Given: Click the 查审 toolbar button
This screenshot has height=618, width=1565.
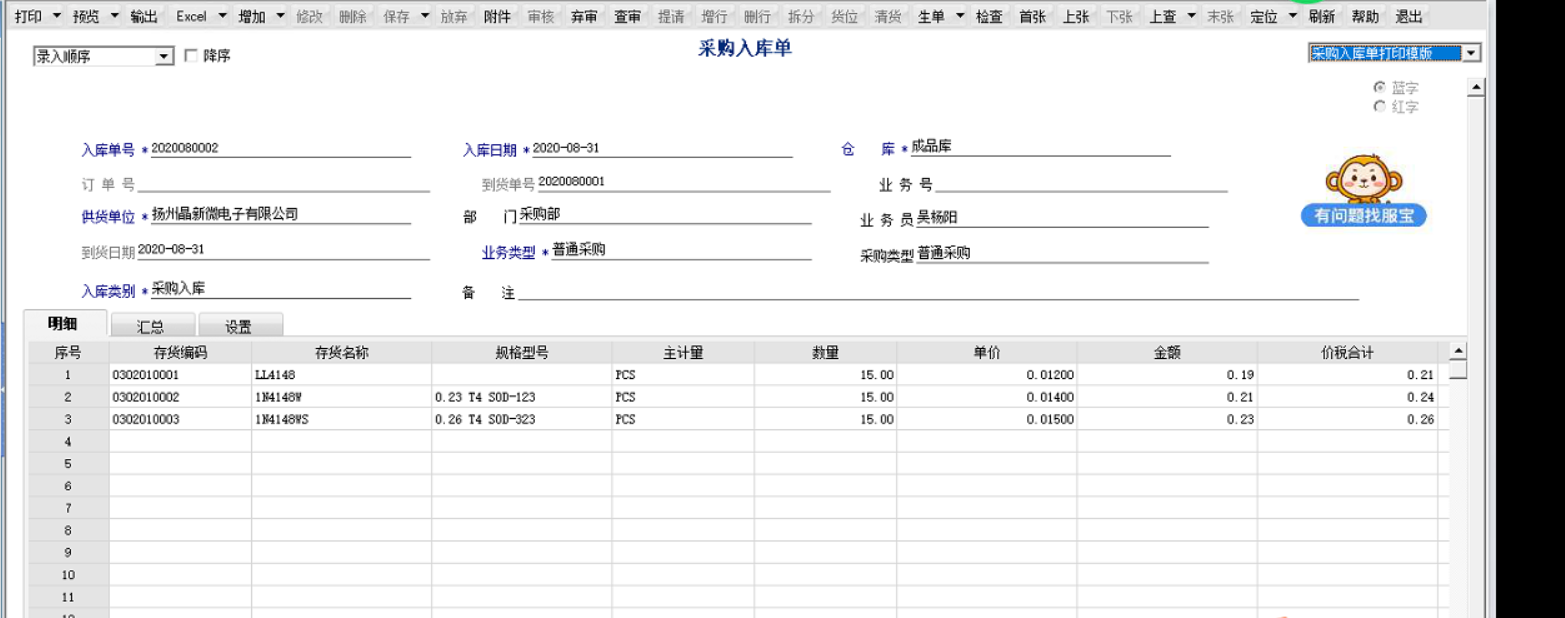Looking at the screenshot, I should (x=628, y=17).
